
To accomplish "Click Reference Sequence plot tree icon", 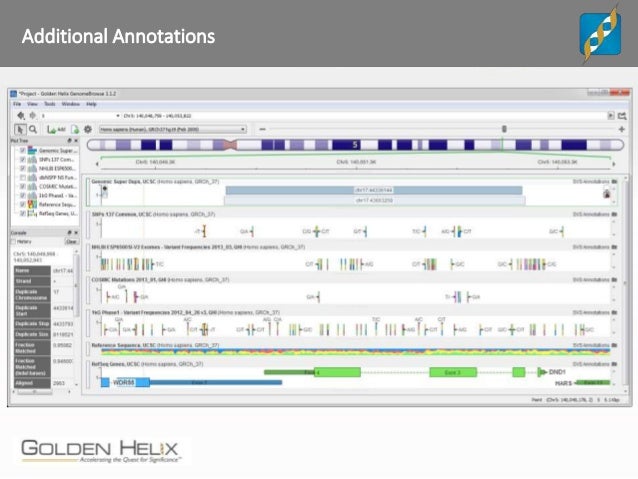I will click(x=32, y=204).
